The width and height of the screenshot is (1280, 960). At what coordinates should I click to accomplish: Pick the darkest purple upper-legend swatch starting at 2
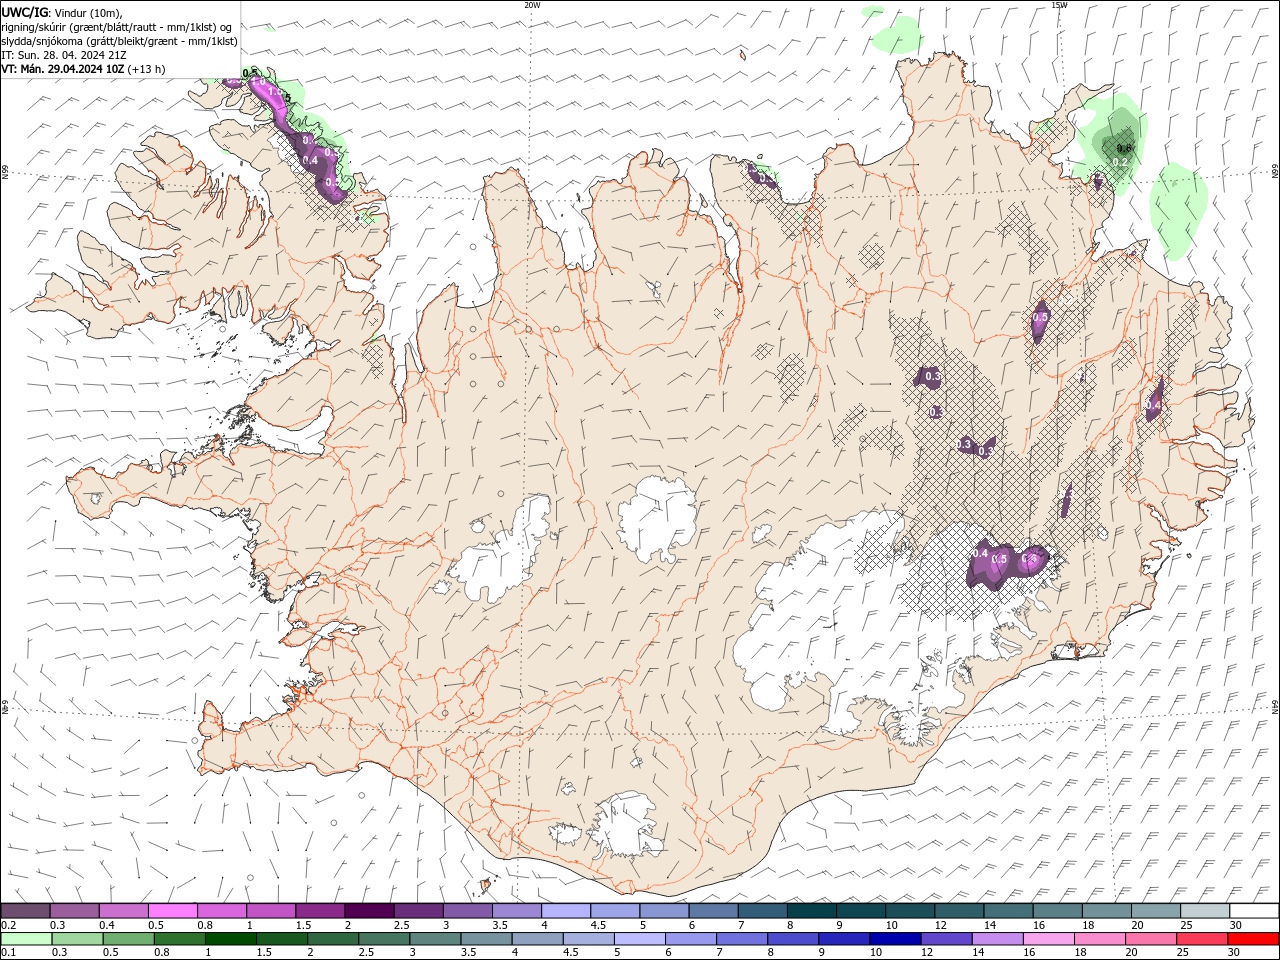(369, 911)
